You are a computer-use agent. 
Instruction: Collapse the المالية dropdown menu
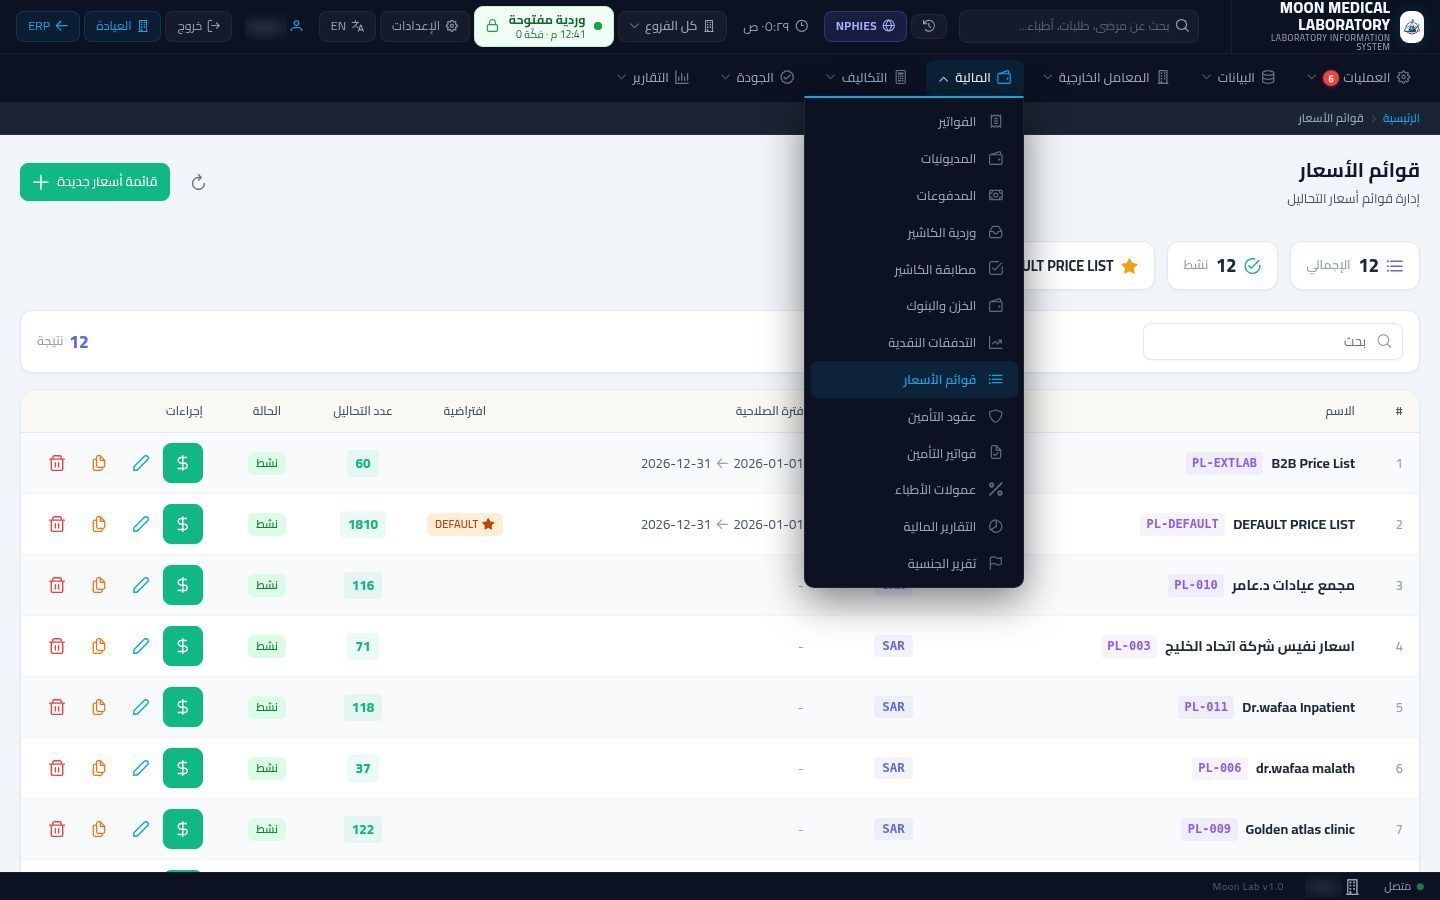[975, 77]
